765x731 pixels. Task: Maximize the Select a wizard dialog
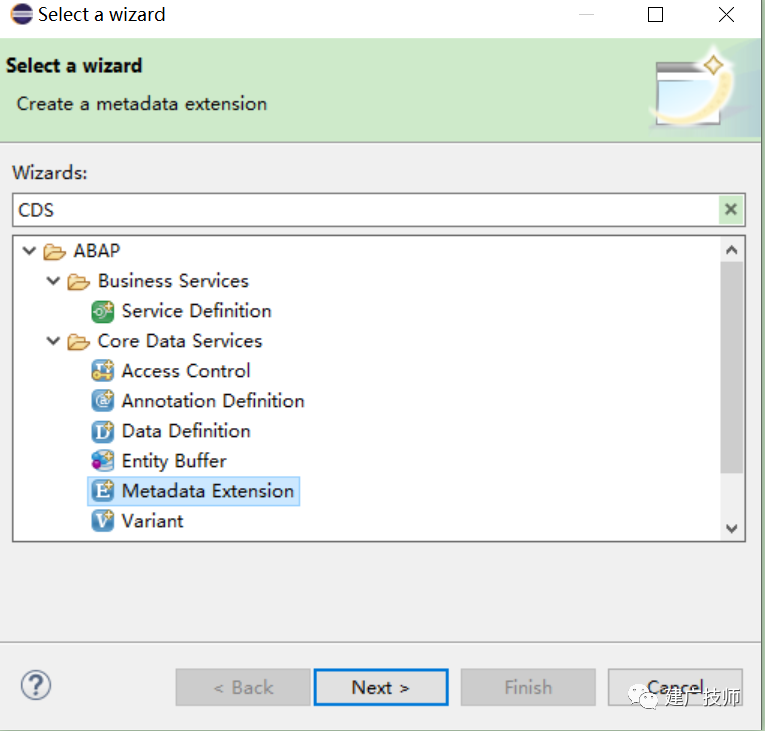655,15
